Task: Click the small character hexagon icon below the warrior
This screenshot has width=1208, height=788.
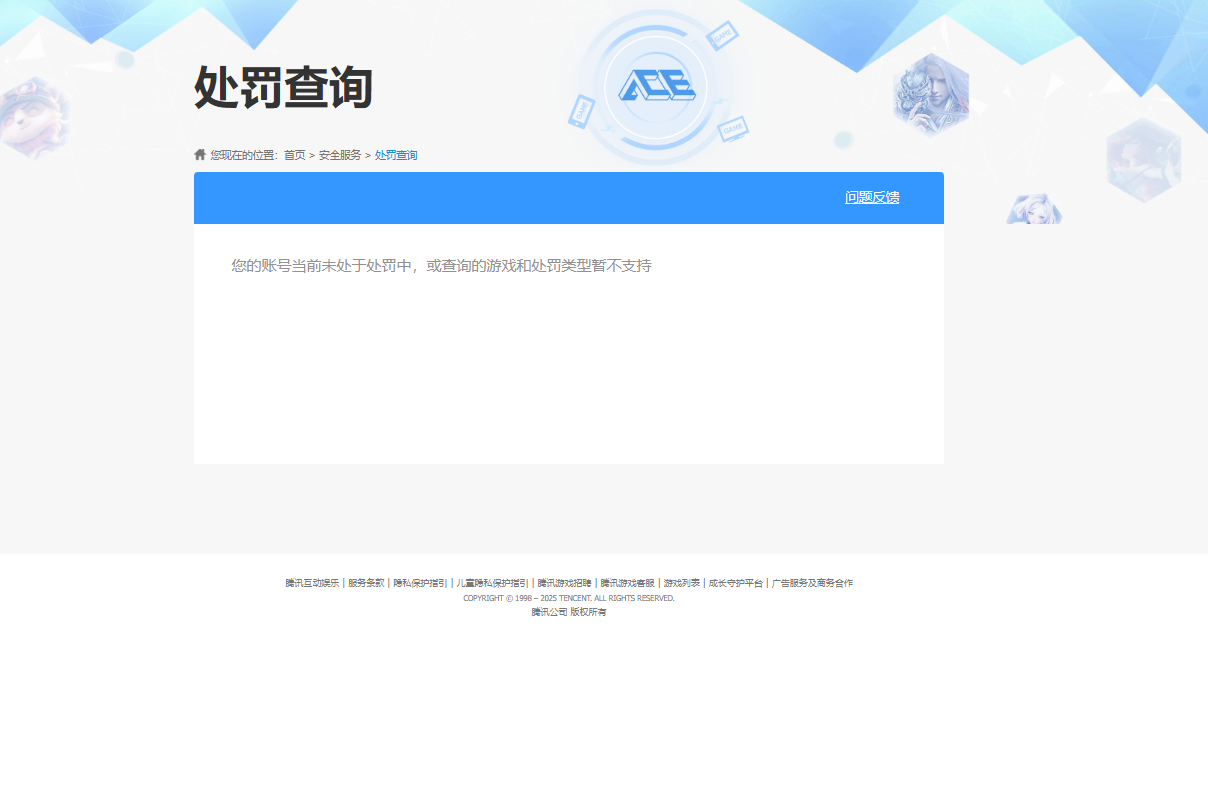Action: (1032, 211)
